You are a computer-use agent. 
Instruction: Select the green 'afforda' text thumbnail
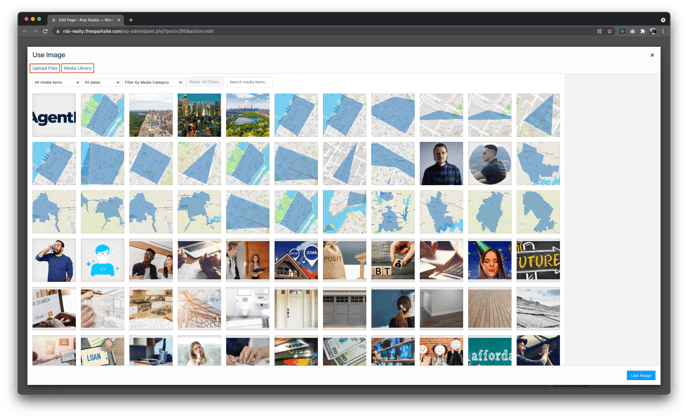click(490, 350)
